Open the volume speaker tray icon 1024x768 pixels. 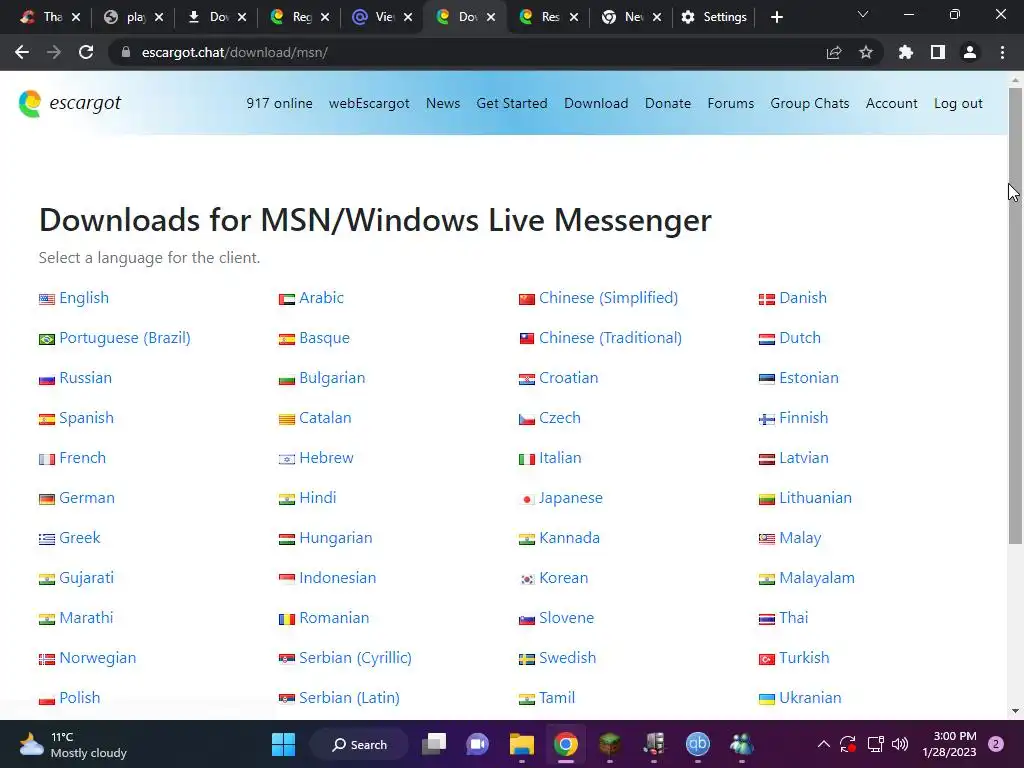click(900, 744)
